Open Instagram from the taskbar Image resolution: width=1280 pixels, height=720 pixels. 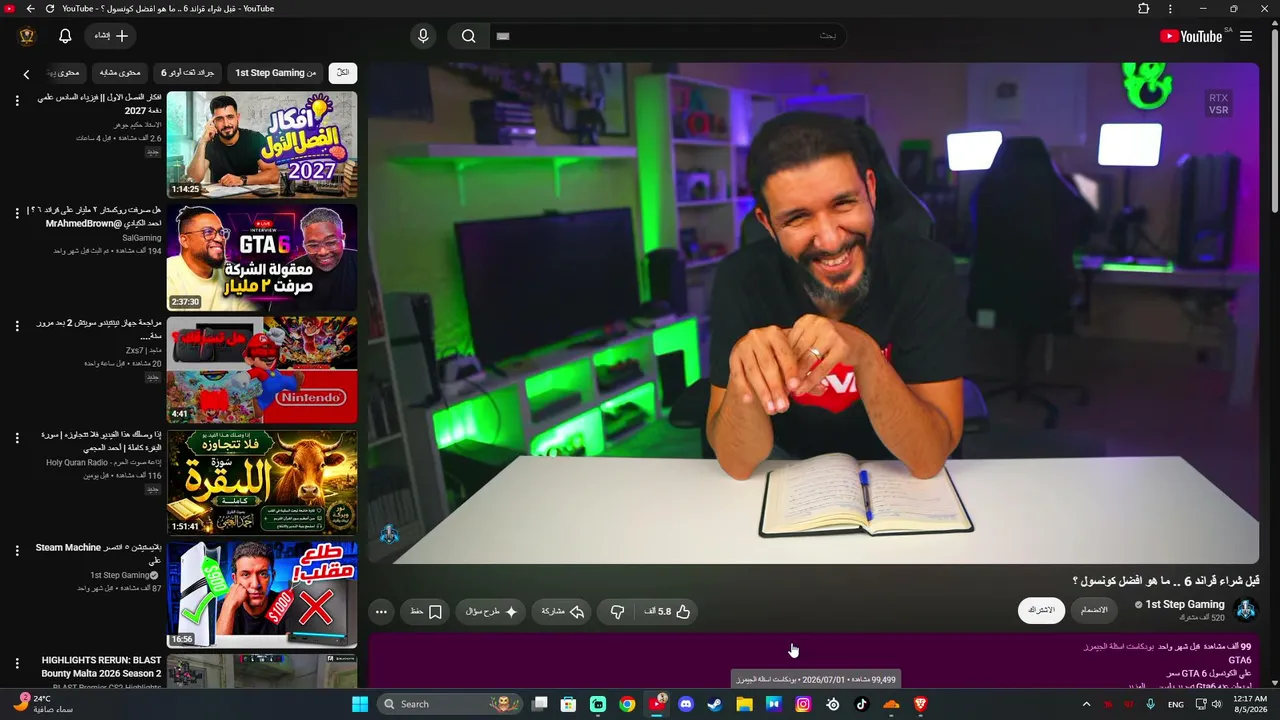pyautogui.click(x=803, y=704)
